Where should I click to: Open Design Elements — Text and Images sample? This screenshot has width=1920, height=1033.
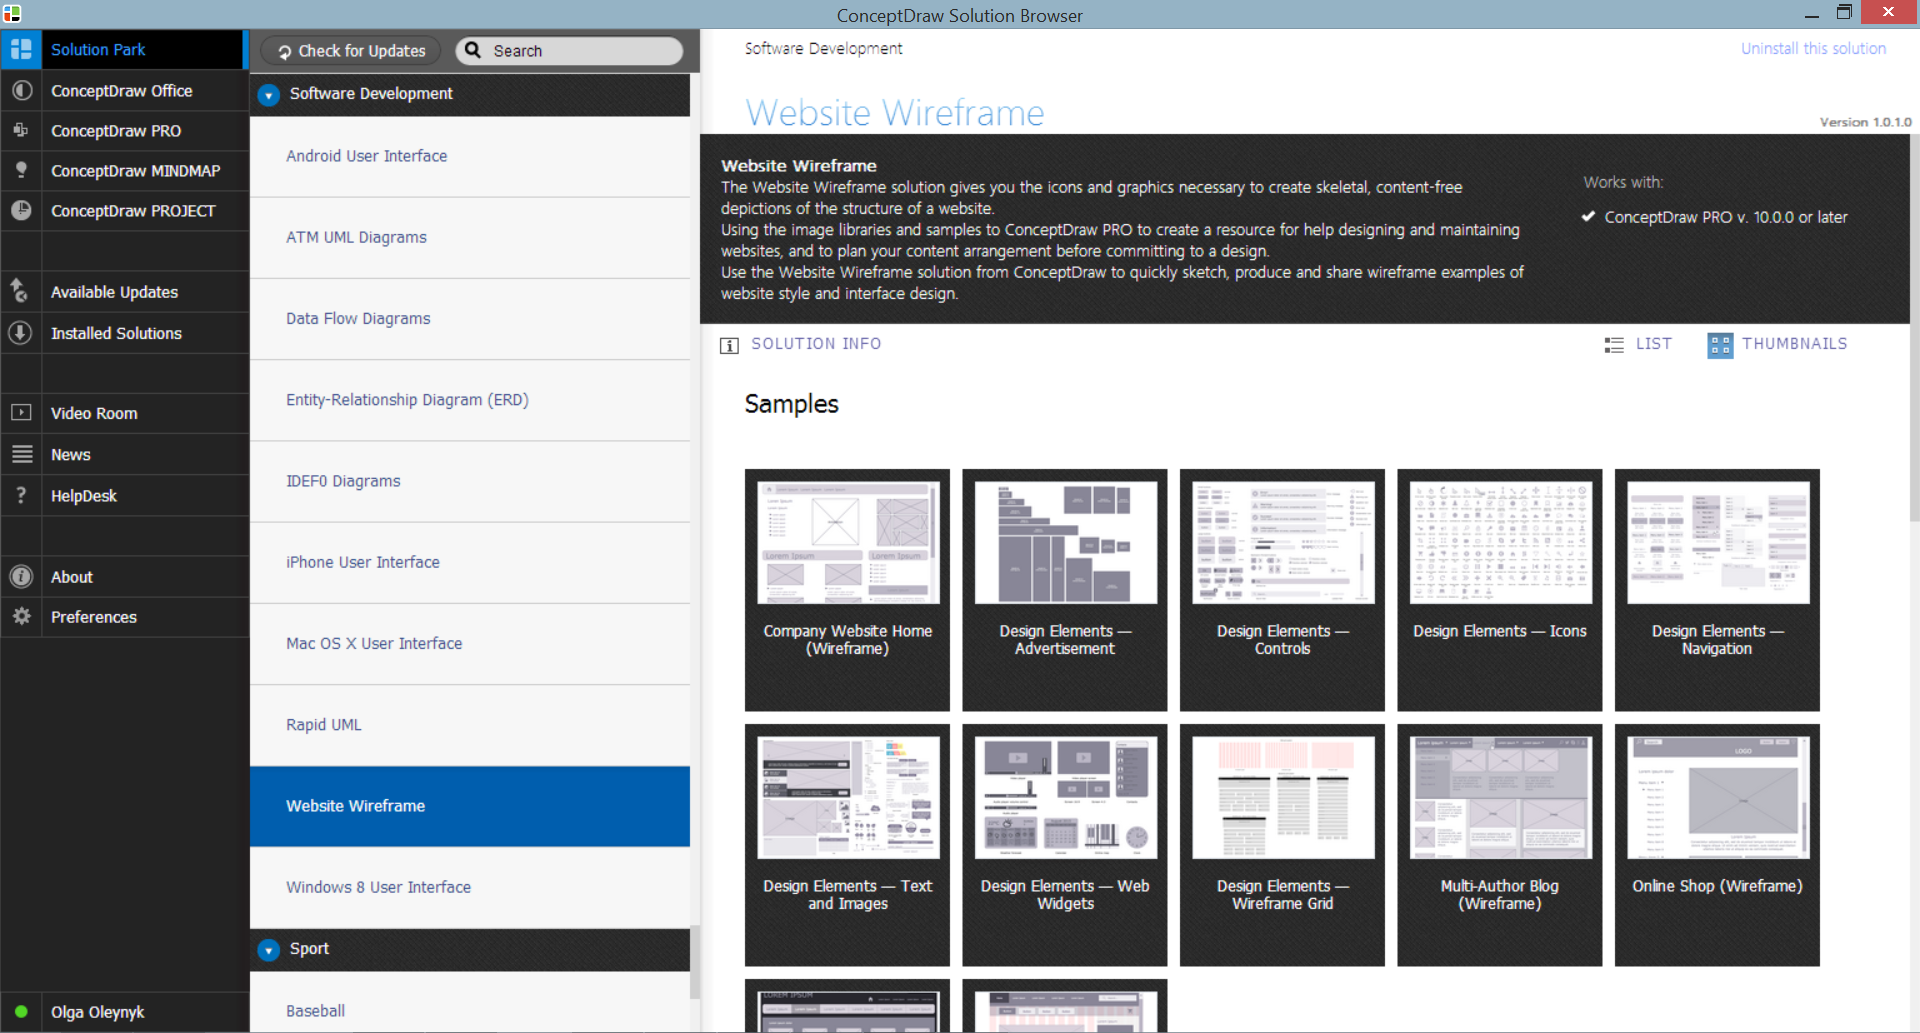point(847,845)
